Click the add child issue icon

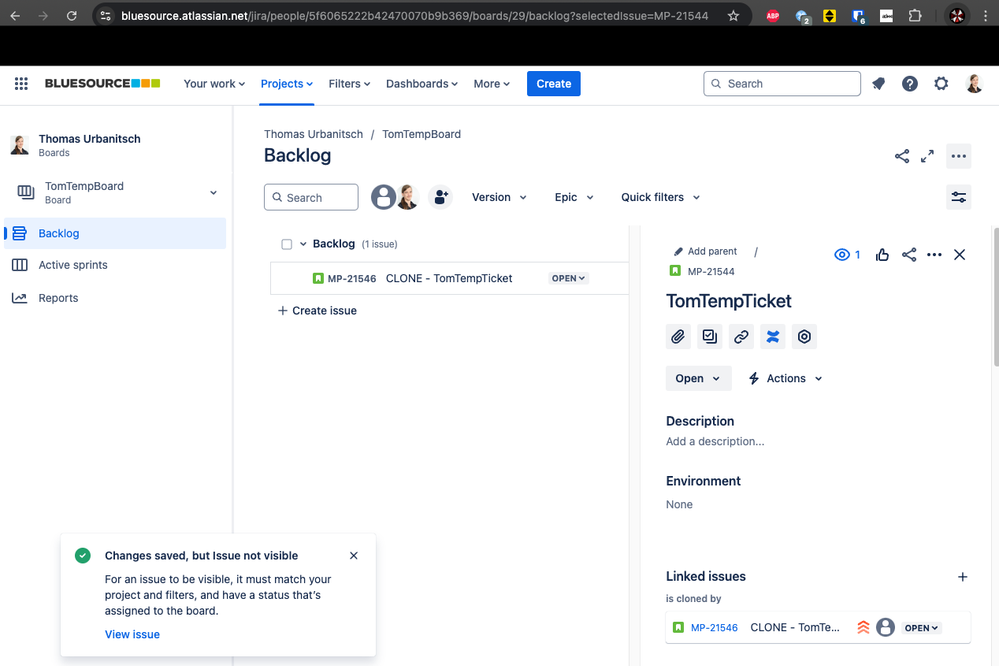710,337
